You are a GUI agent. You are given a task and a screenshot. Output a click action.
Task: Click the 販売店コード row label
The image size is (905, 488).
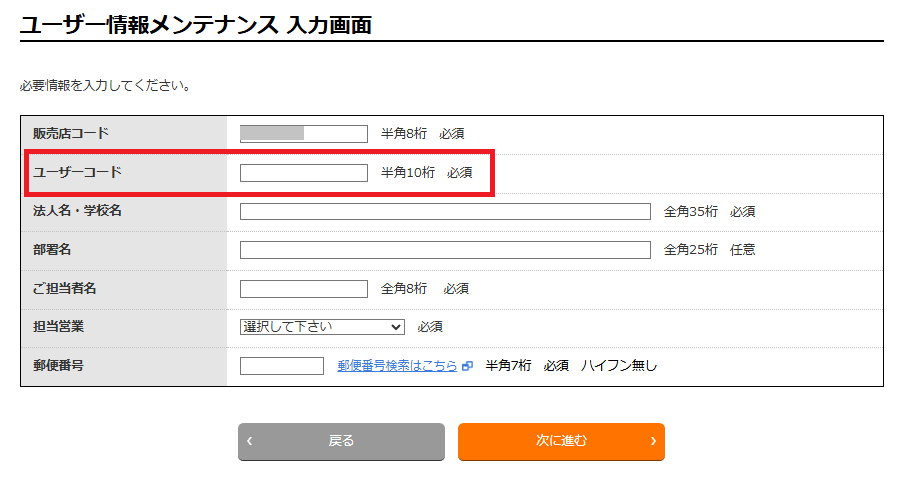[71, 133]
